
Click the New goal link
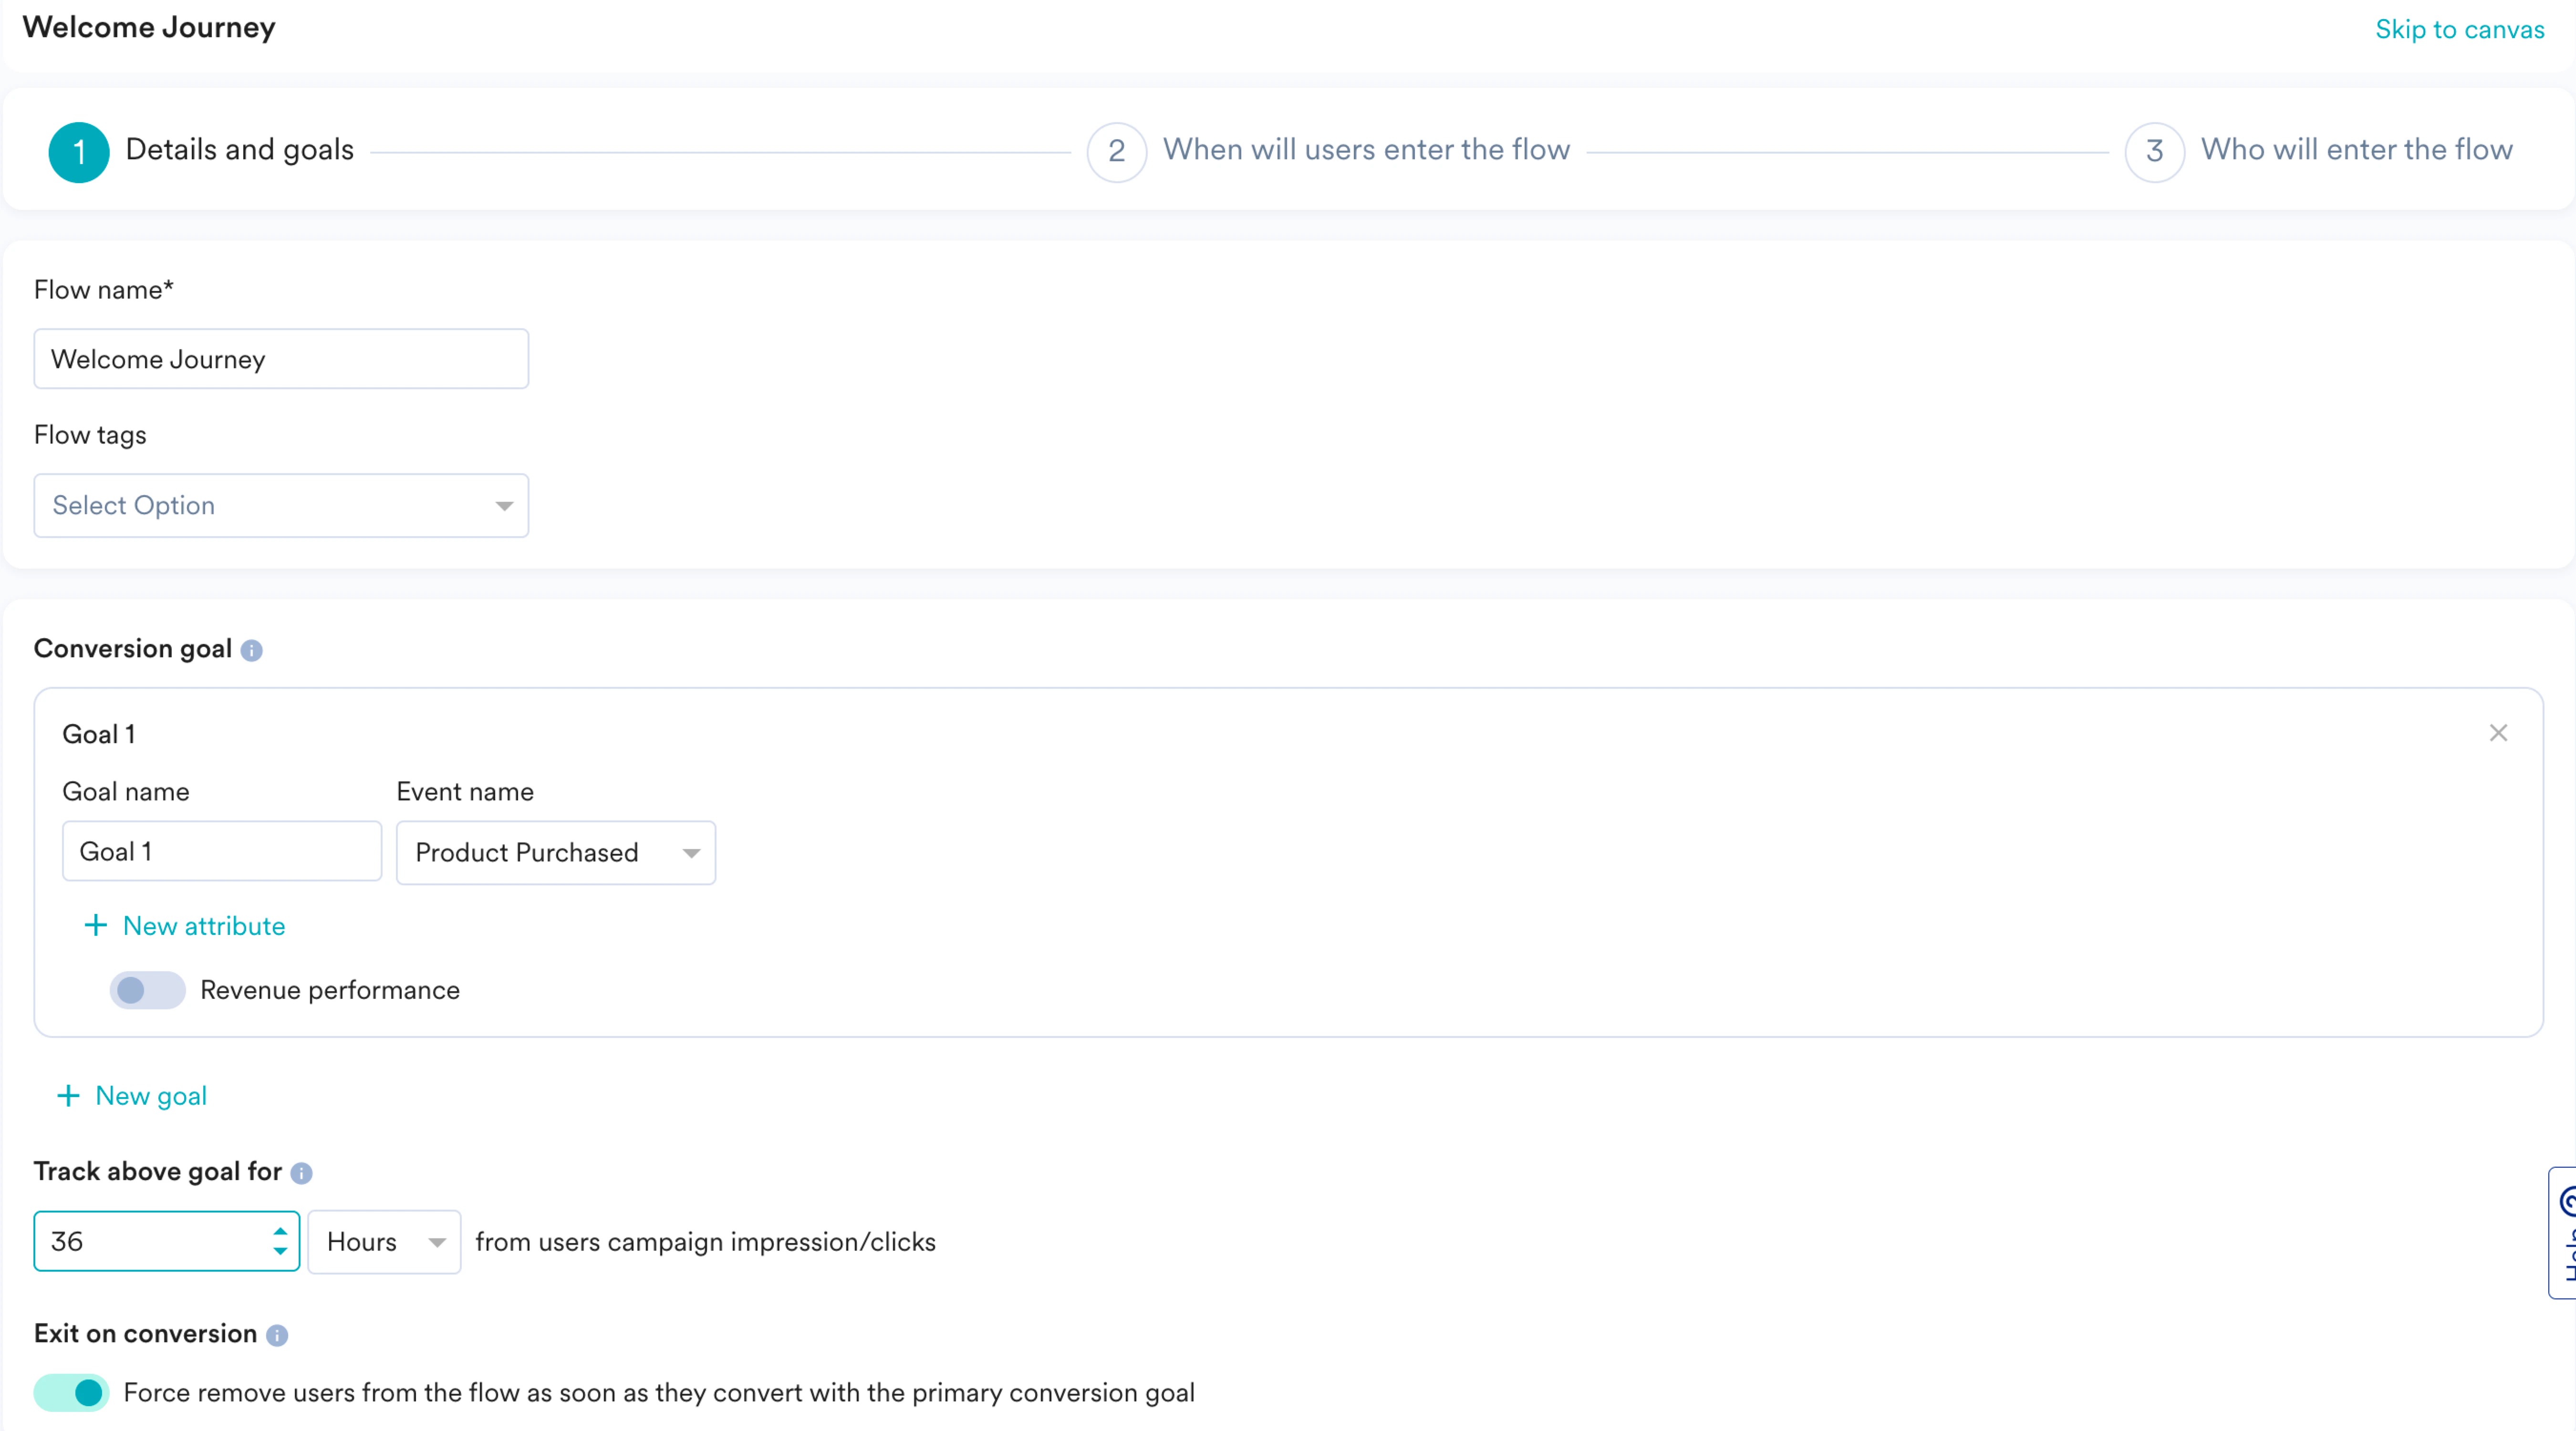tap(151, 1096)
